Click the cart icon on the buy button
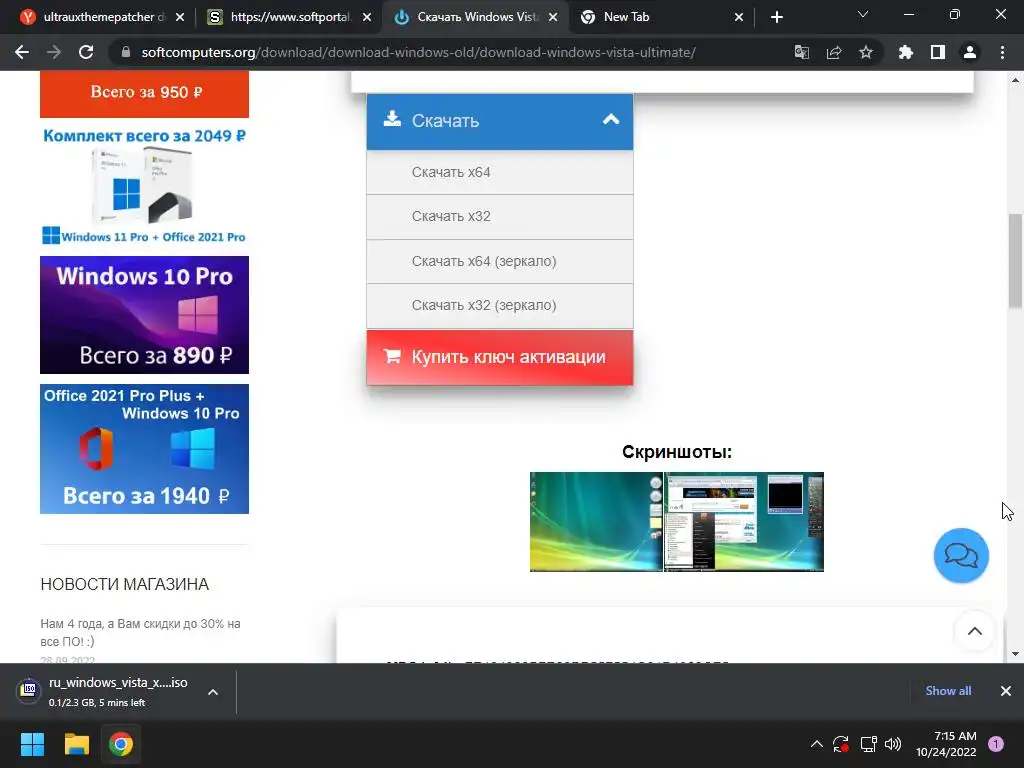 click(x=392, y=356)
